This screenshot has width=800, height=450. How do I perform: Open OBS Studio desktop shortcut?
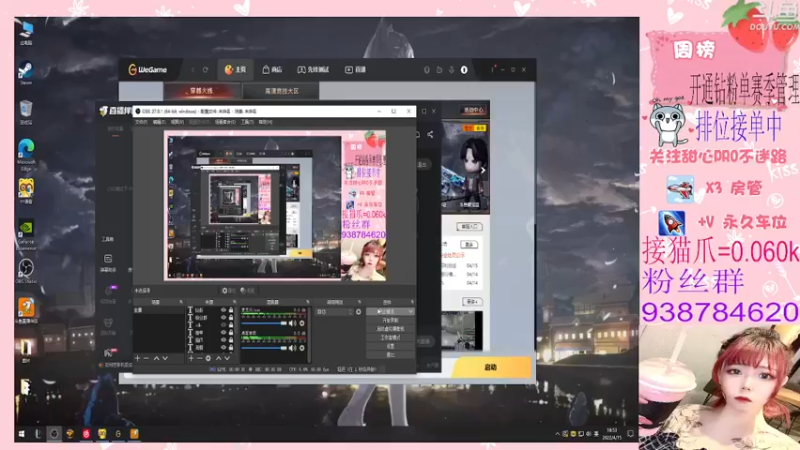(26, 270)
